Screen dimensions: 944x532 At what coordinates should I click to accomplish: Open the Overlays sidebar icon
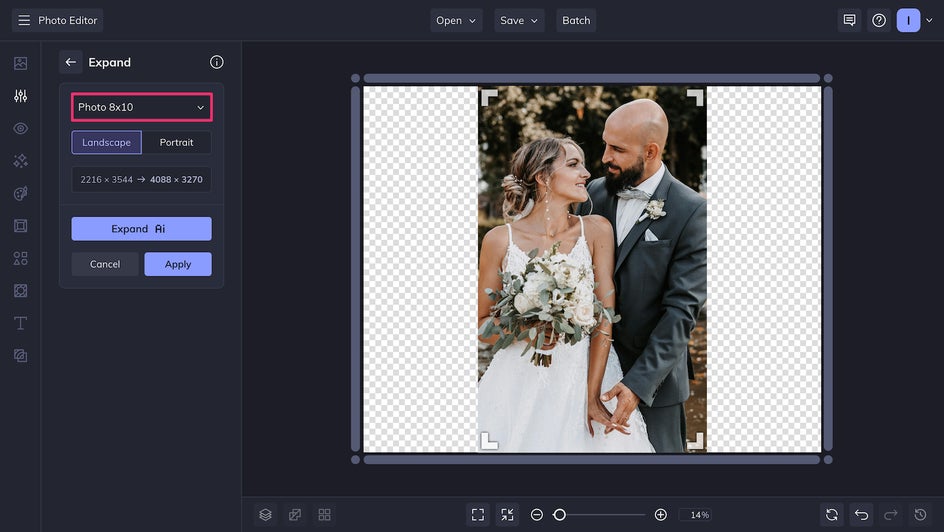click(x=20, y=291)
